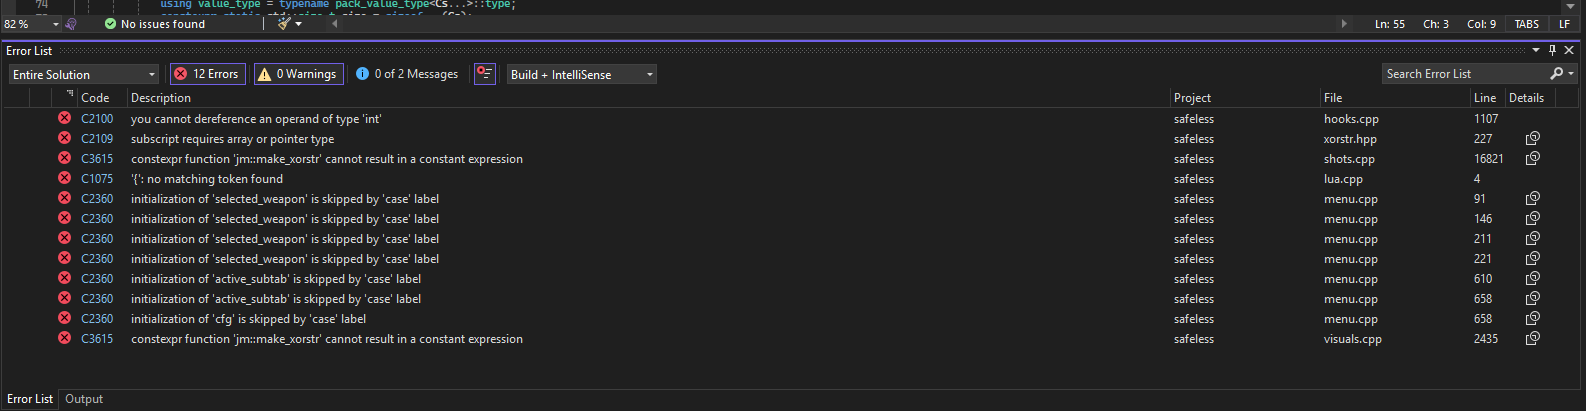Screen dimensions: 1586x411
Task: Switch to the Output tab
Action: pyautogui.click(x=84, y=399)
